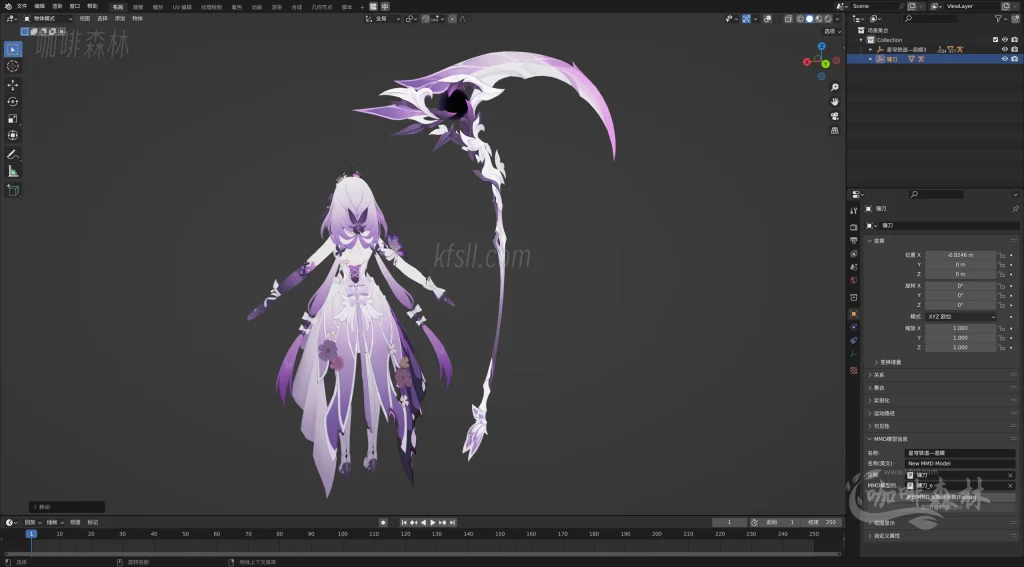This screenshot has width=1024, height=567.
Task: Open the 物体模式 mode dropdown
Action: point(48,19)
